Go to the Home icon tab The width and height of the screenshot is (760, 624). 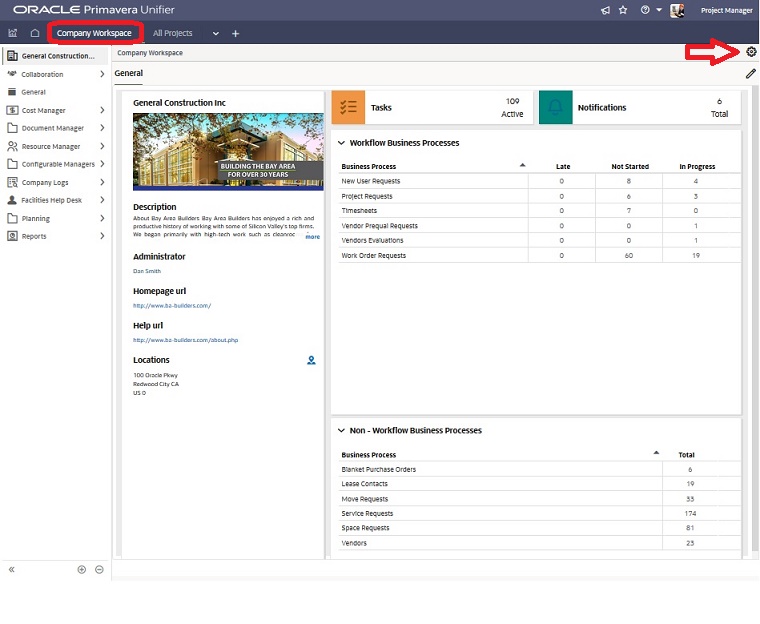coord(35,33)
